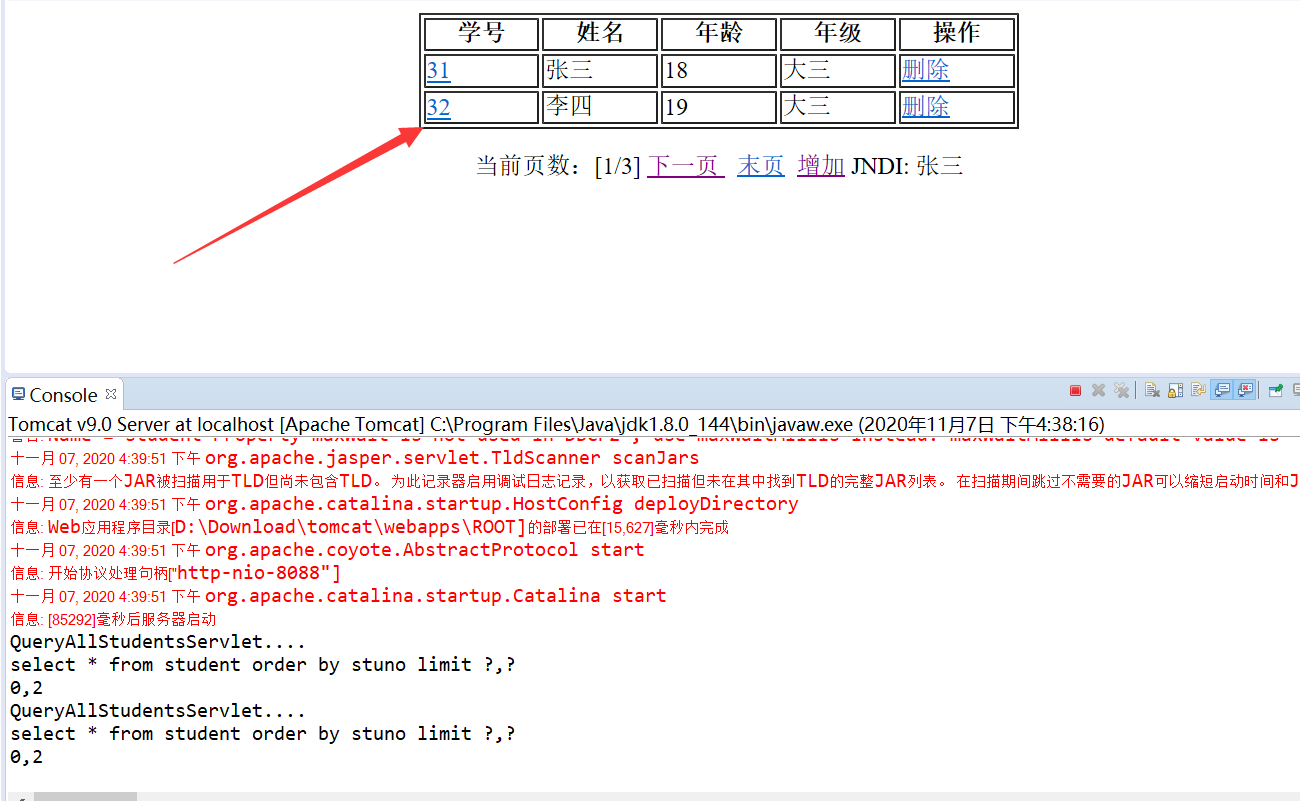This screenshot has width=1300, height=801.
Task: Enable word wrap in the console
Action: coord(1198,390)
